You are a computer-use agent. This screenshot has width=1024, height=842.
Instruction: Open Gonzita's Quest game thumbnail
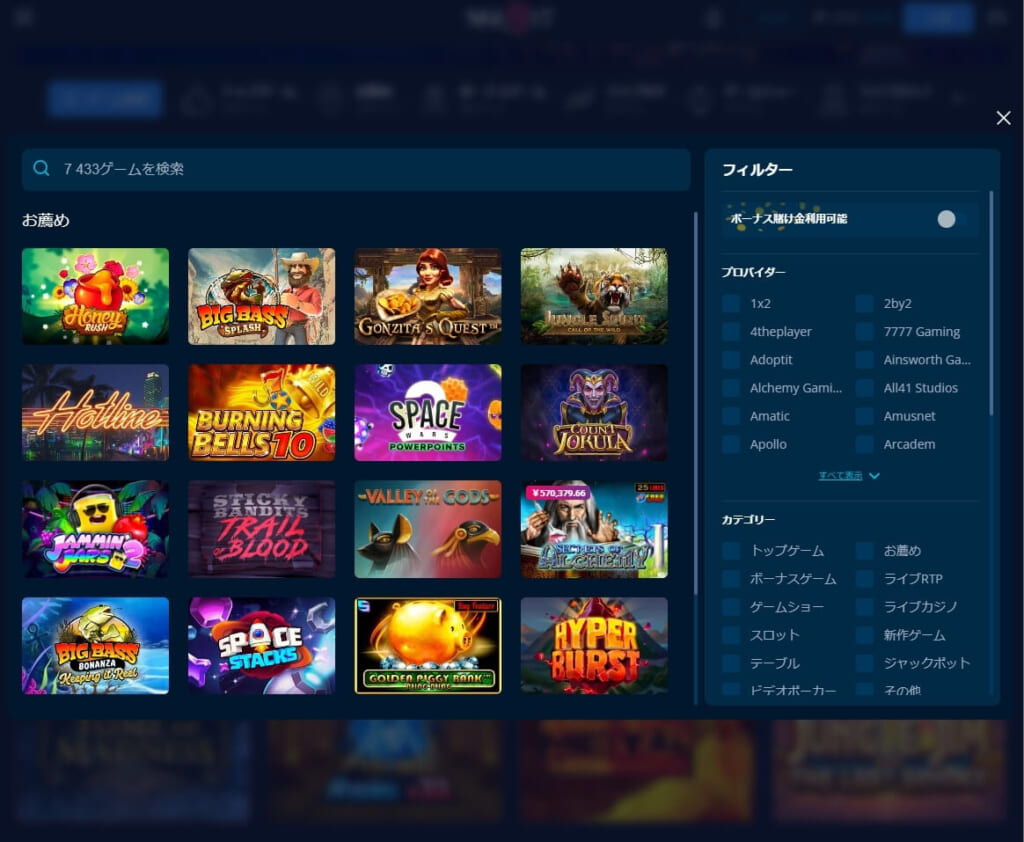click(x=428, y=296)
